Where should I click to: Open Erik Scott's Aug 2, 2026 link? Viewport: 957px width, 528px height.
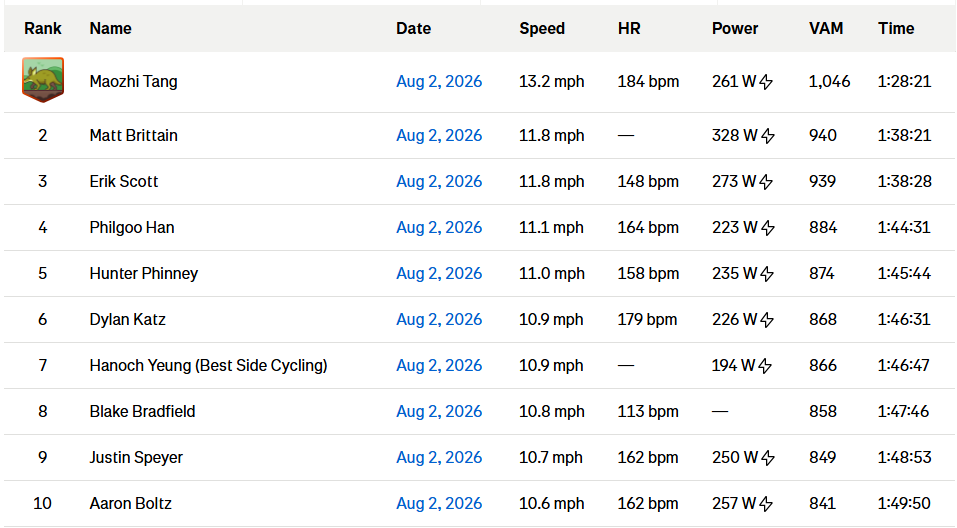pyautogui.click(x=439, y=181)
